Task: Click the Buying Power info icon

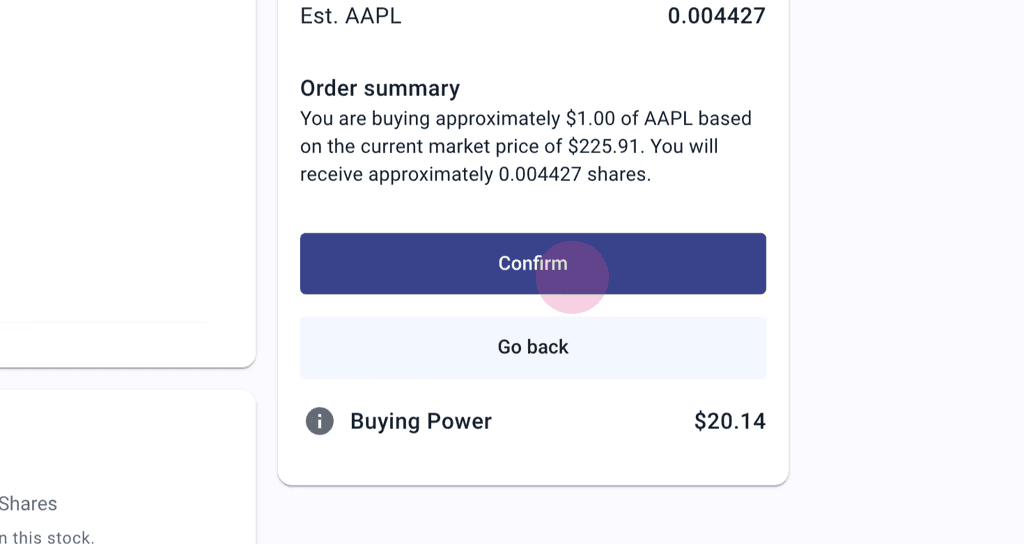Action: 319,421
